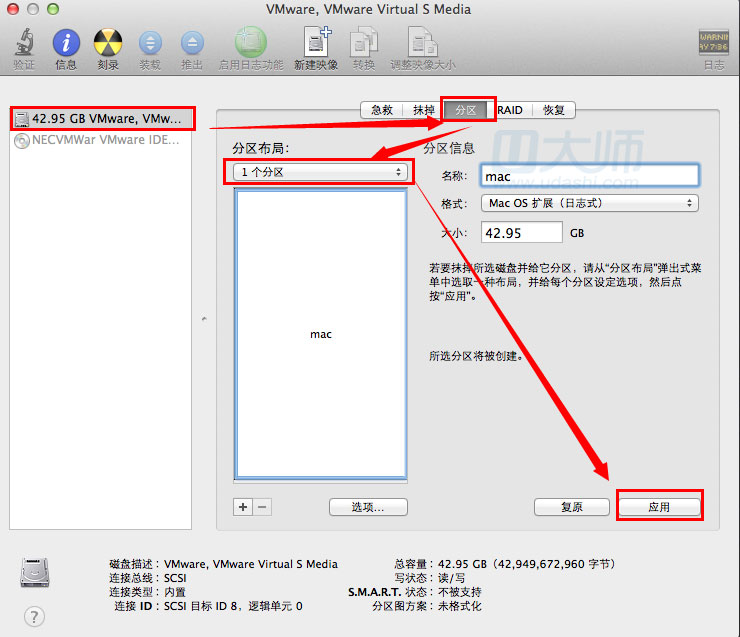Click the Burn (刻录) toolbar icon

tap(108, 43)
